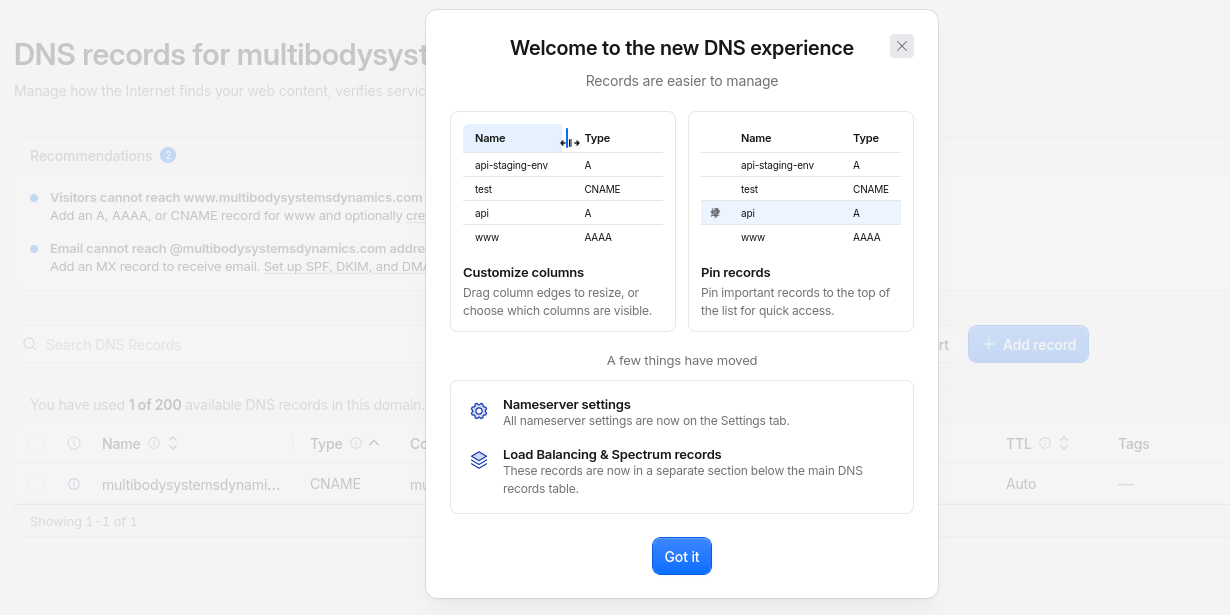Click the "1 of 200" records usage text

tap(155, 405)
